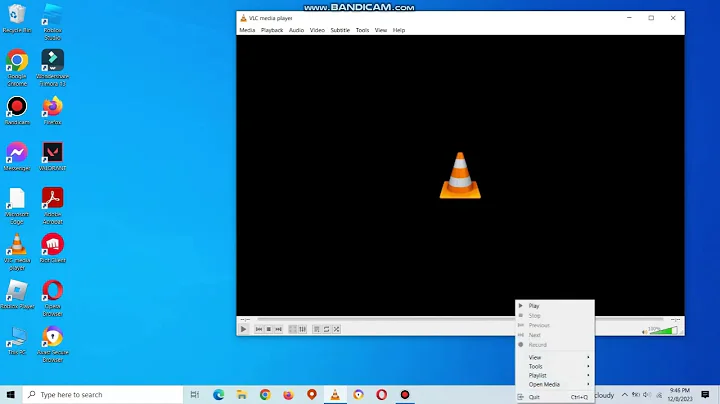Mute audio via the speaker icon in VLC

point(645,331)
